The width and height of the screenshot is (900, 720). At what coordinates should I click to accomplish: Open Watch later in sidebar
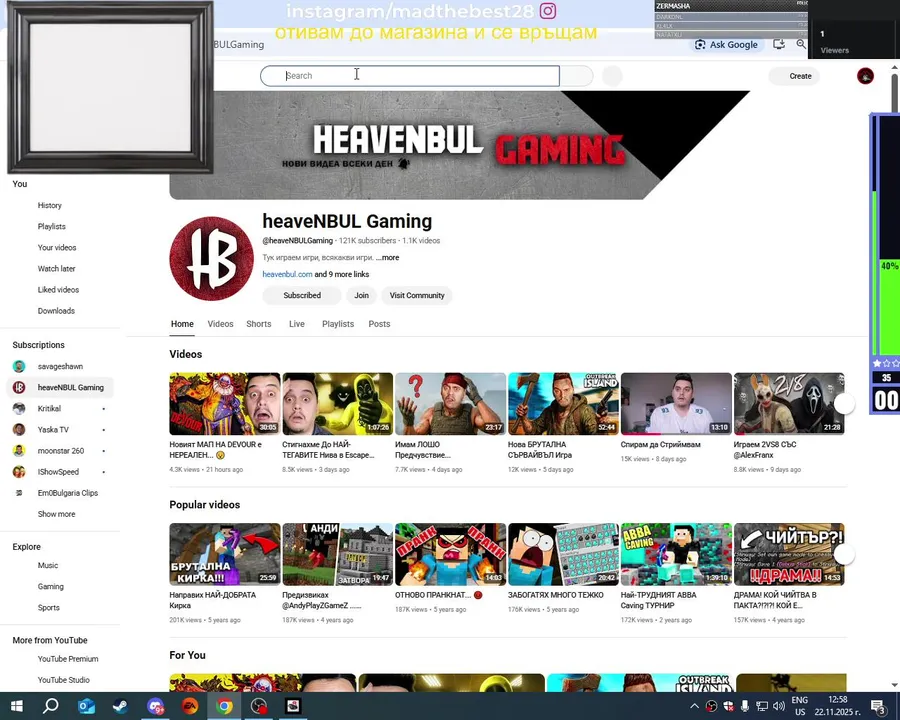(56, 269)
